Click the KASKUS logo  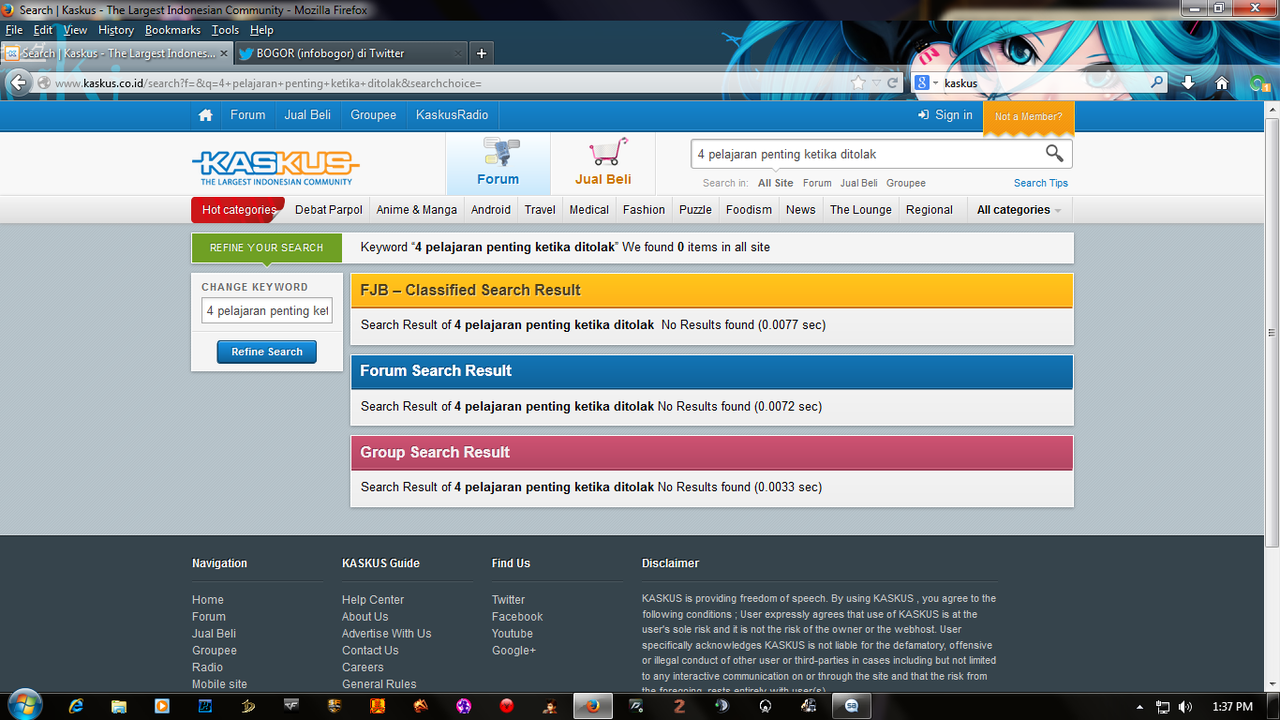click(276, 166)
